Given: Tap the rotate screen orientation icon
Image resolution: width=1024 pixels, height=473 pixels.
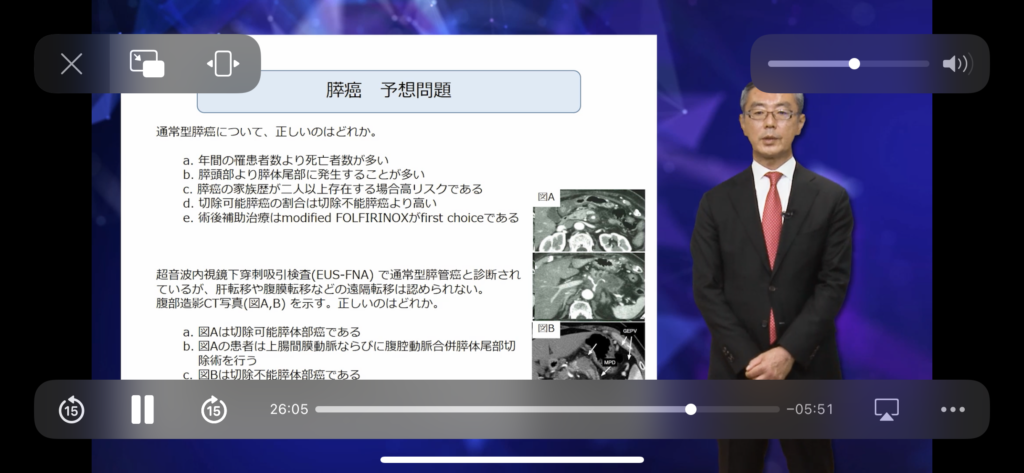Looking at the screenshot, I should tap(222, 64).
